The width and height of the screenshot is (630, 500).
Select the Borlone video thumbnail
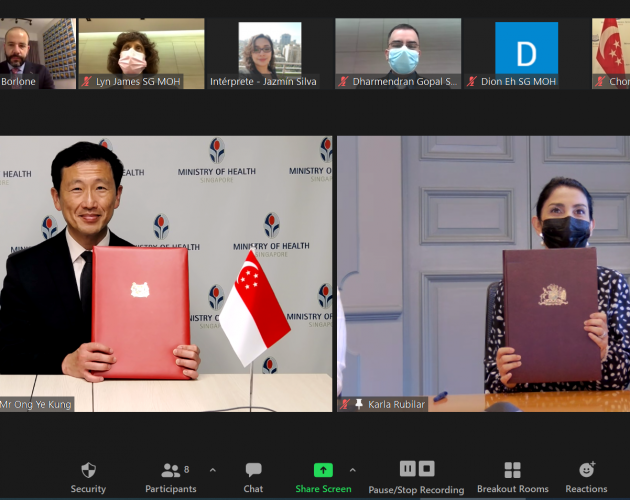click(x=37, y=50)
